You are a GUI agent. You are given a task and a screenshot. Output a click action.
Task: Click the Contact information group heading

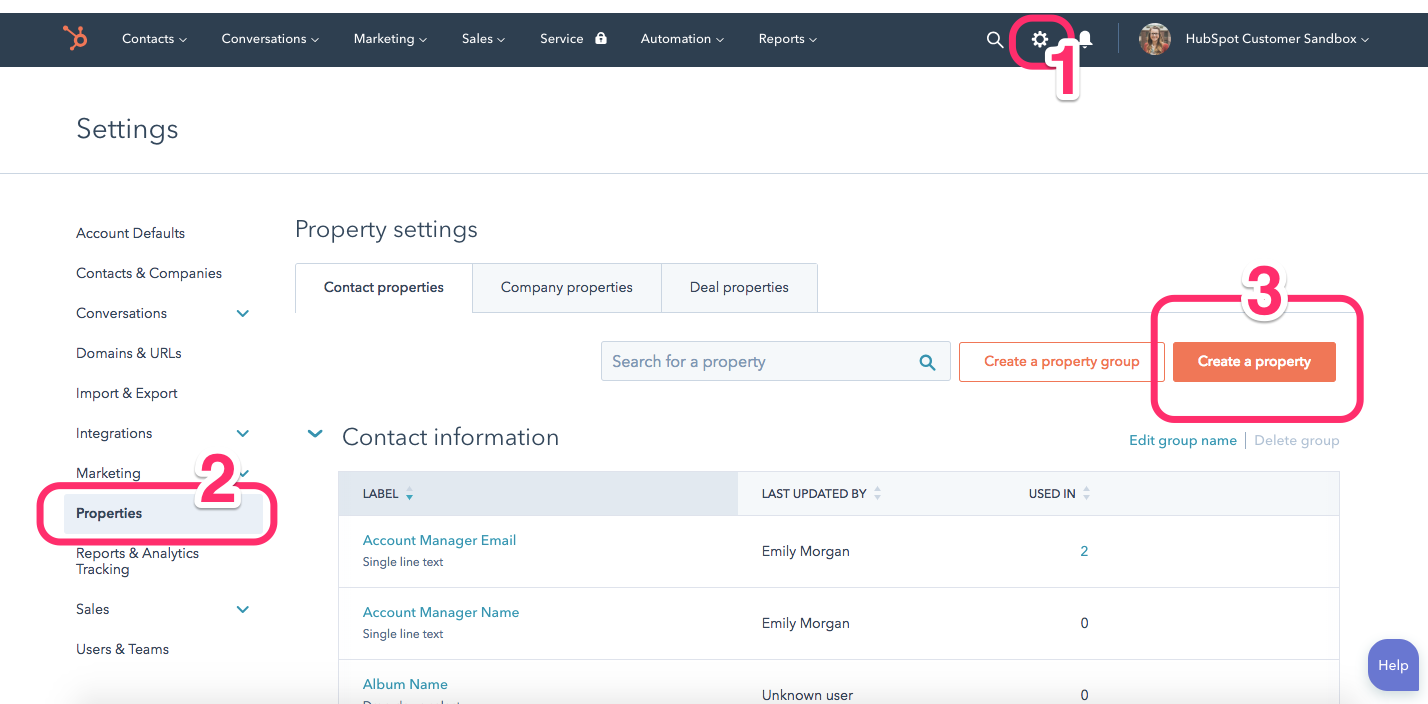pos(450,437)
